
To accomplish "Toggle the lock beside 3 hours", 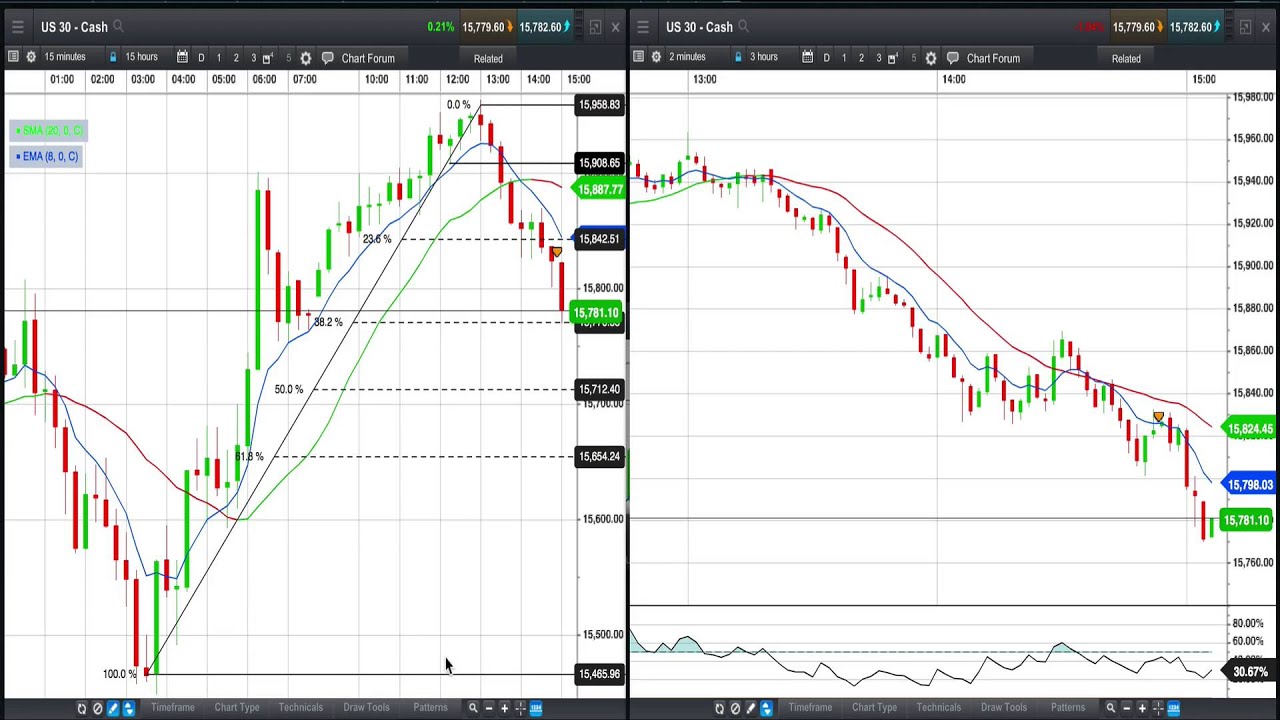I will (x=738, y=57).
